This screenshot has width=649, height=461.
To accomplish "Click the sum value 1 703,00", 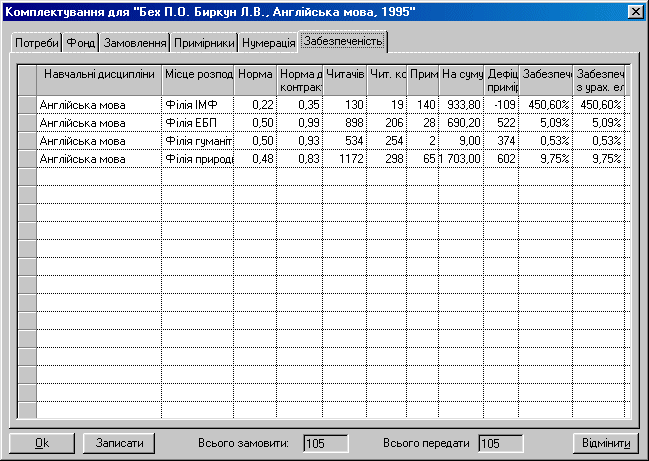I will (461, 159).
